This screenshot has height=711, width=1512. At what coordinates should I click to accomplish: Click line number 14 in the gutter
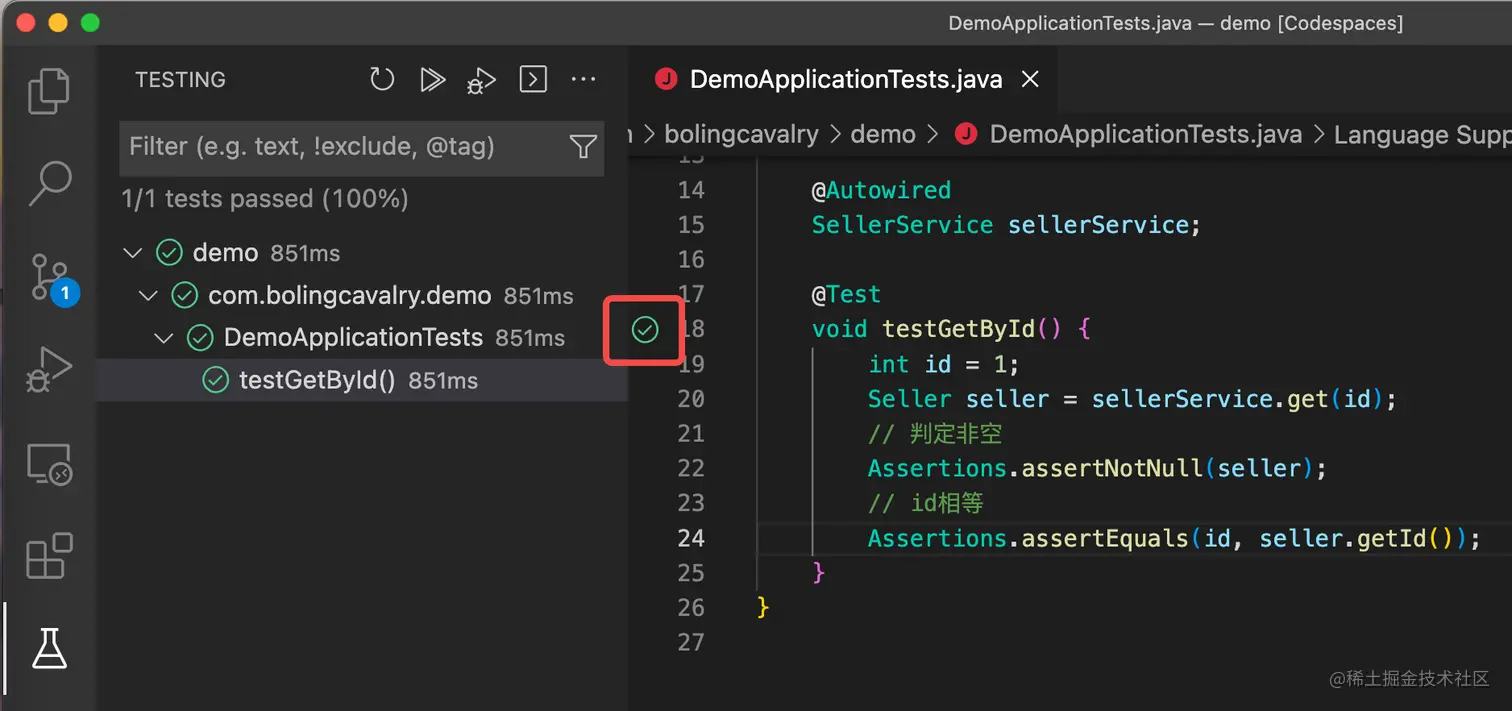[691, 190]
